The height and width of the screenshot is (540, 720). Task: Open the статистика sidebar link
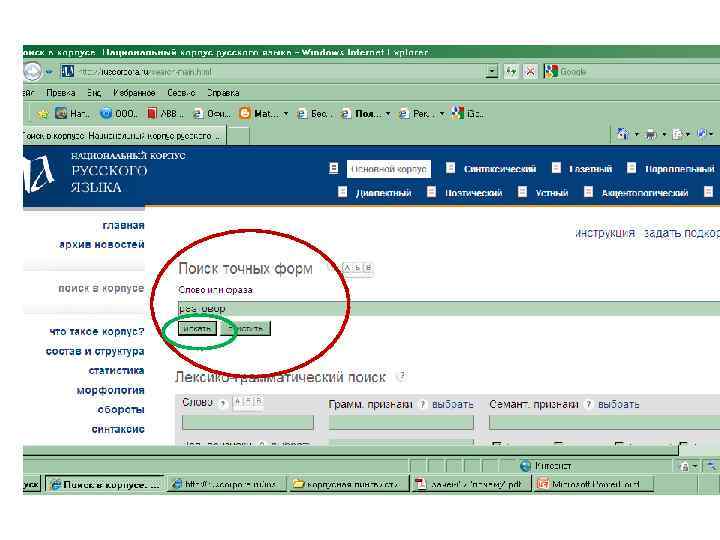[116, 371]
